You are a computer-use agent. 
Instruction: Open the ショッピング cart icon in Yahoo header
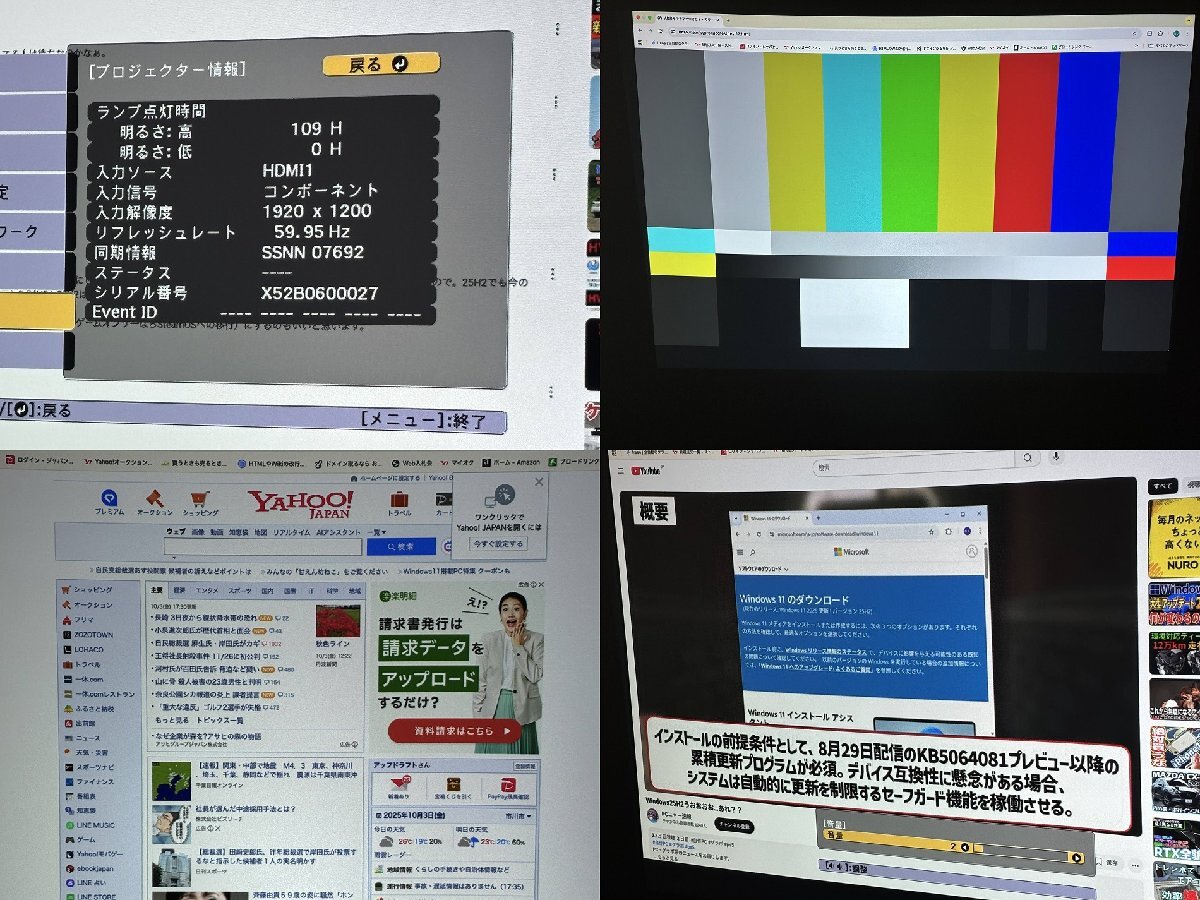(x=200, y=502)
